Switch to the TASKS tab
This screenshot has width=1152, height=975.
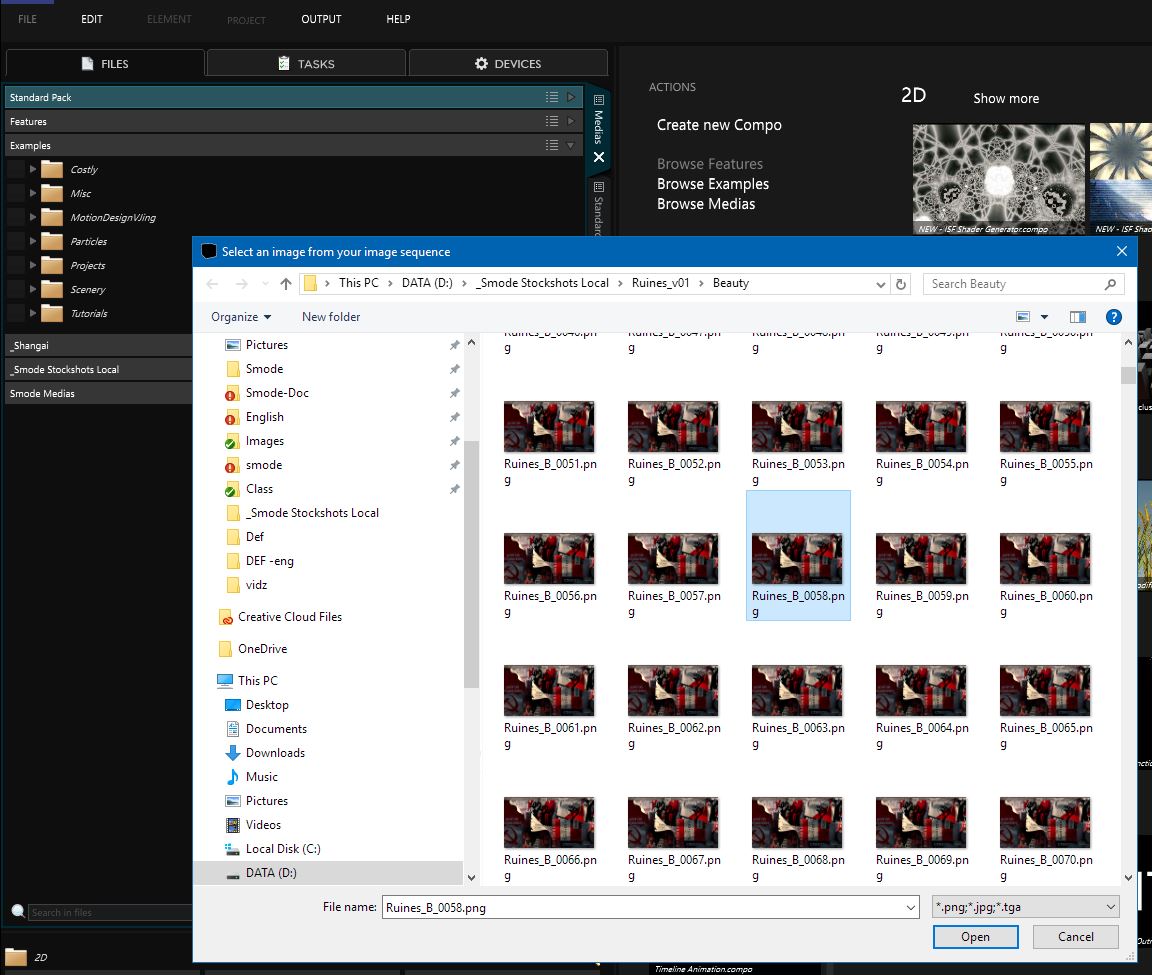pyautogui.click(x=306, y=63)
